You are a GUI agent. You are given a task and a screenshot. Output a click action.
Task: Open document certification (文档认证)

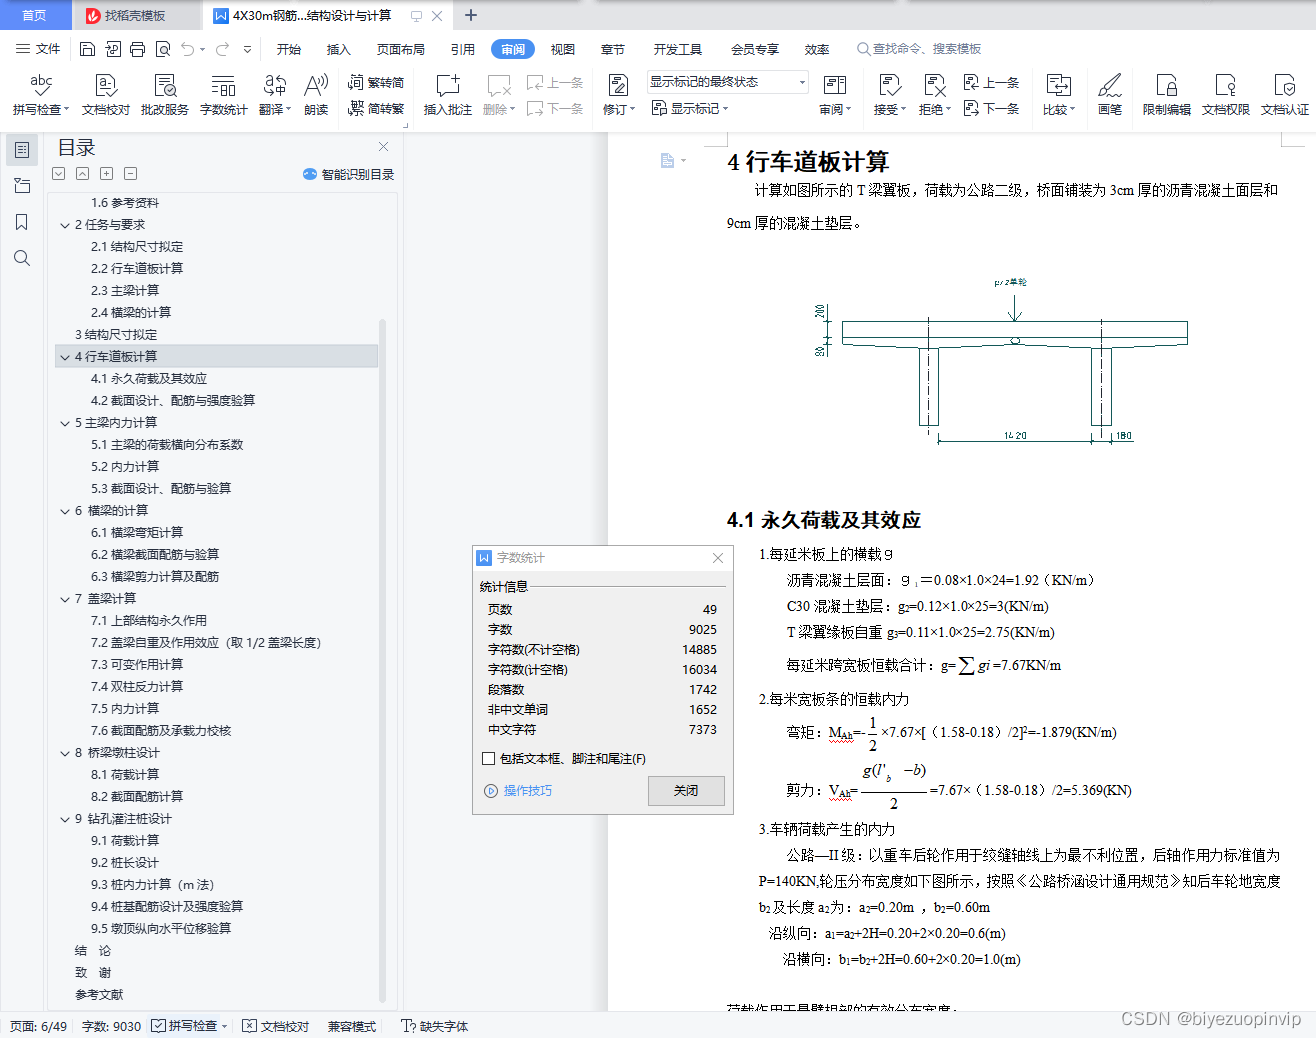1285,95
